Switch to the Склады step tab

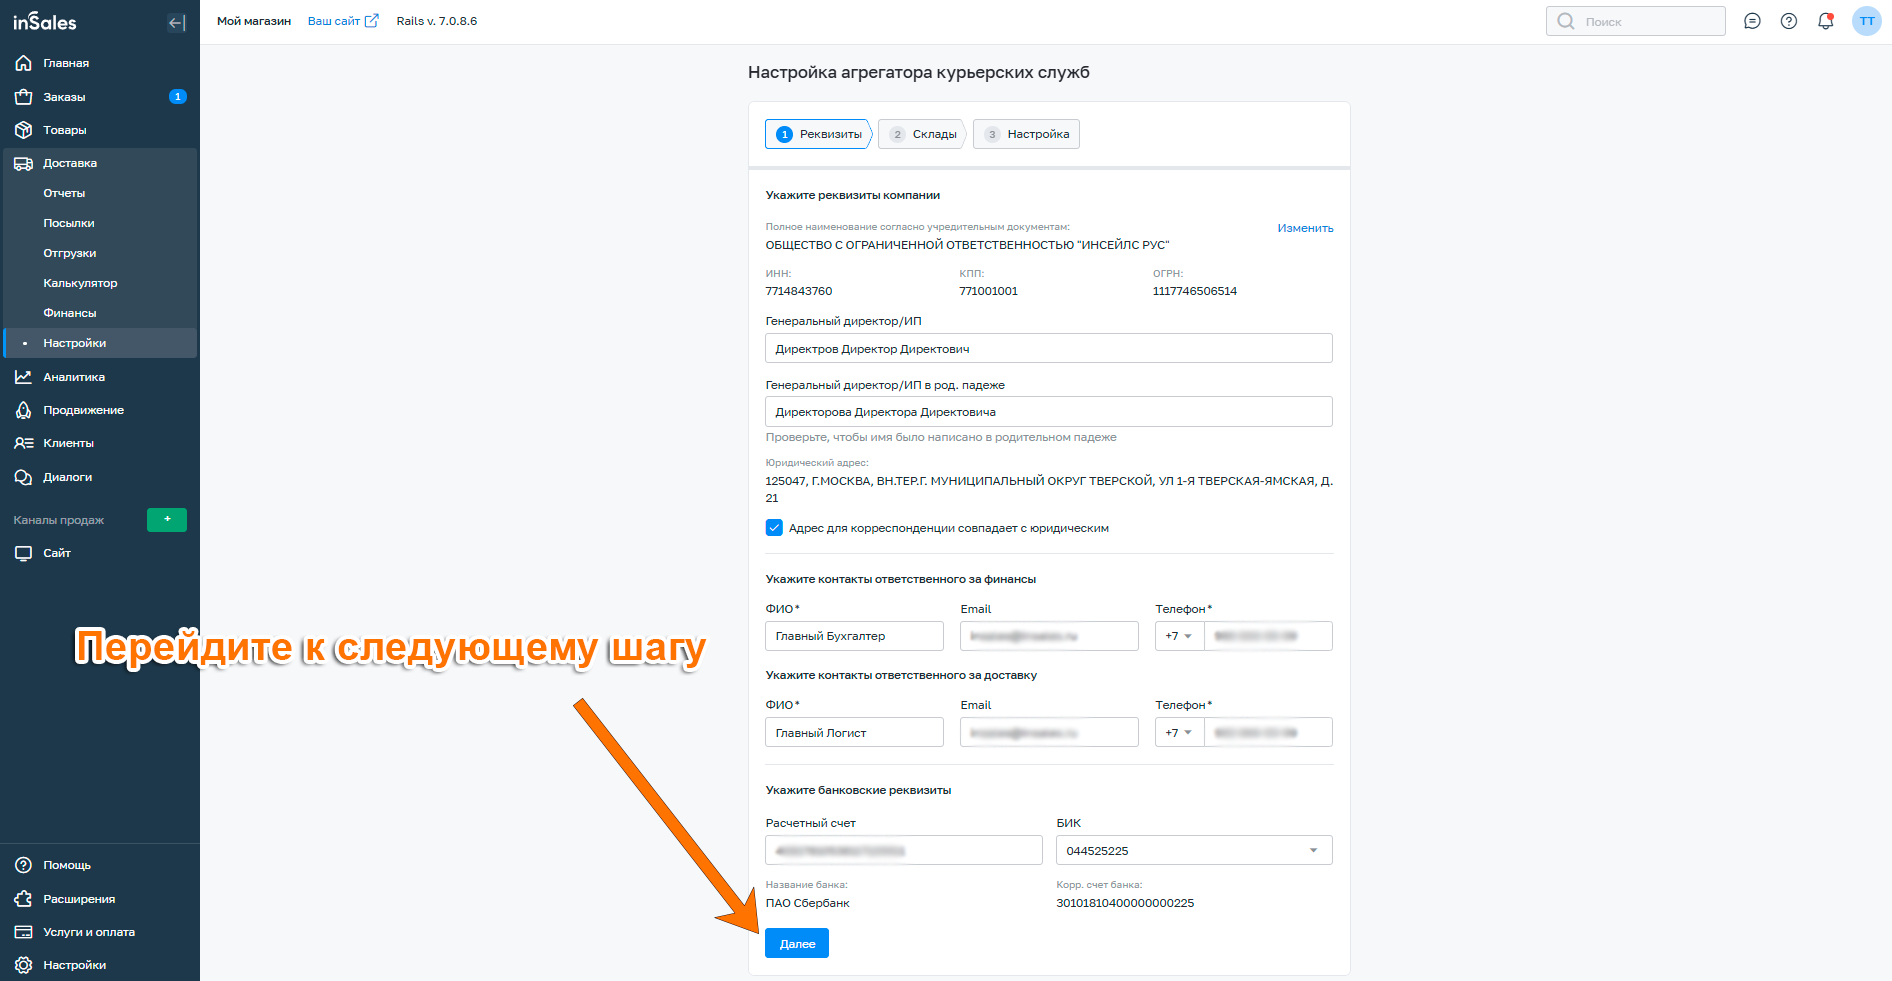click(x=923, y=134)
